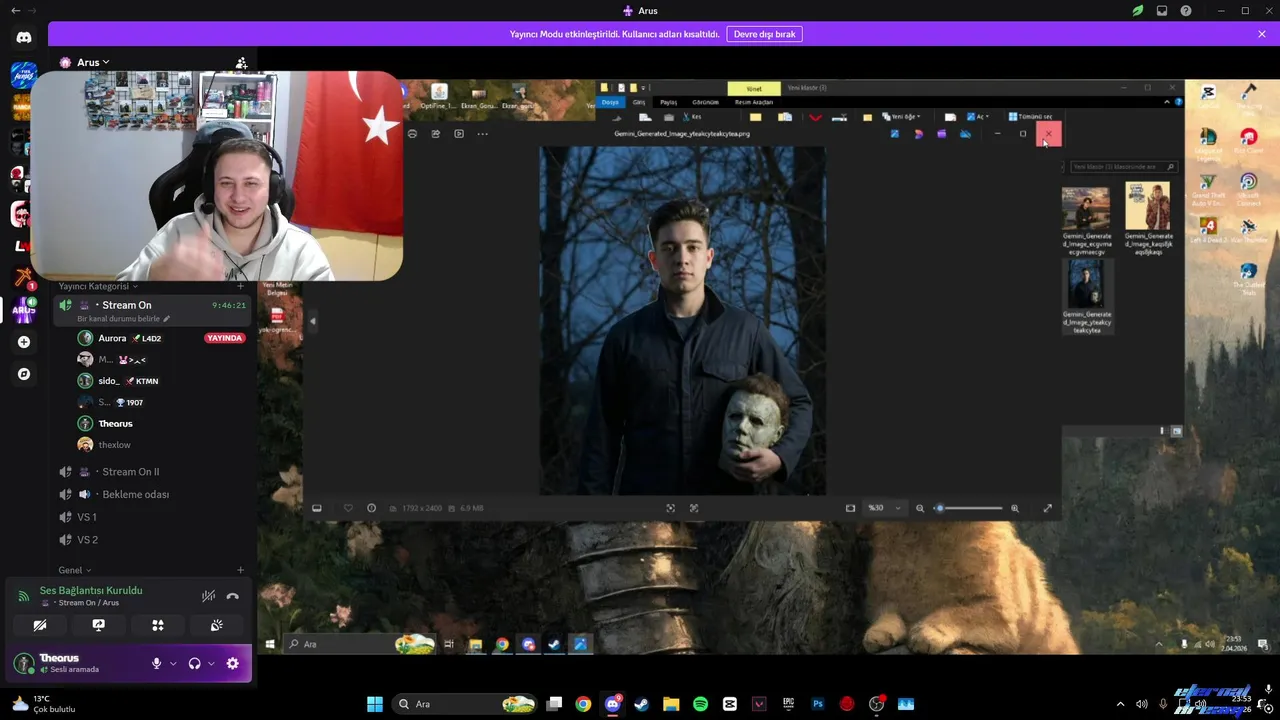Screen dimensions: 1280x720
Task: Open the Activities launcher button
Action: pyautogui.click(x=157, y=625)
